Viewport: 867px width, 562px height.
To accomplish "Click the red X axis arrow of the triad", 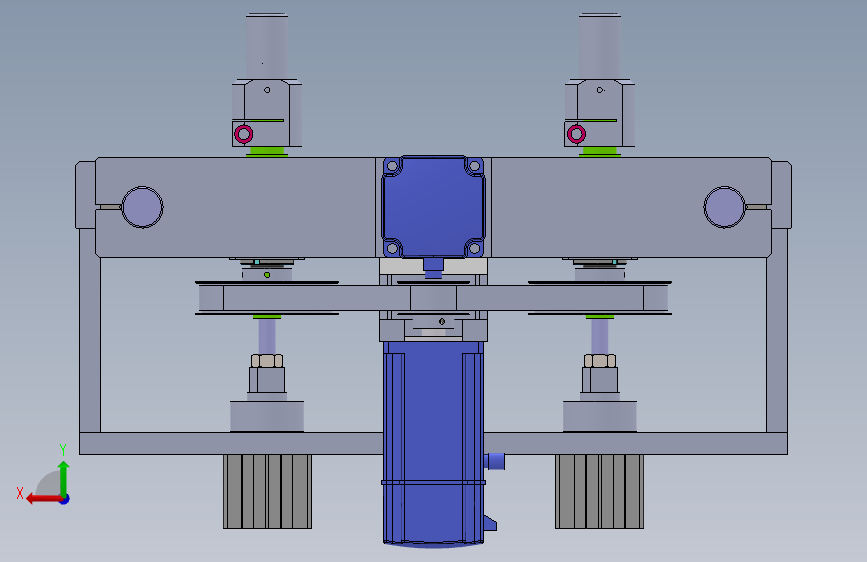I will point(43,499).
